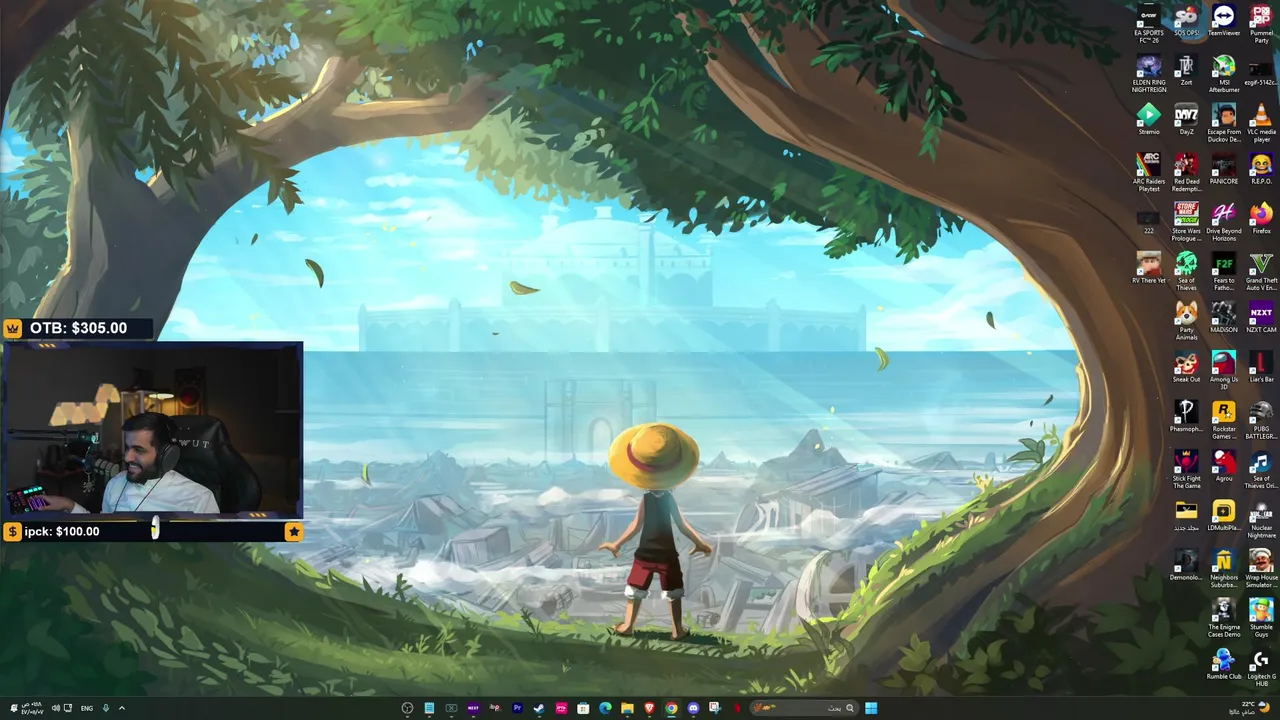Launch Firefox from the desktop
The image size is (1280, 720).
point(1261,219)
